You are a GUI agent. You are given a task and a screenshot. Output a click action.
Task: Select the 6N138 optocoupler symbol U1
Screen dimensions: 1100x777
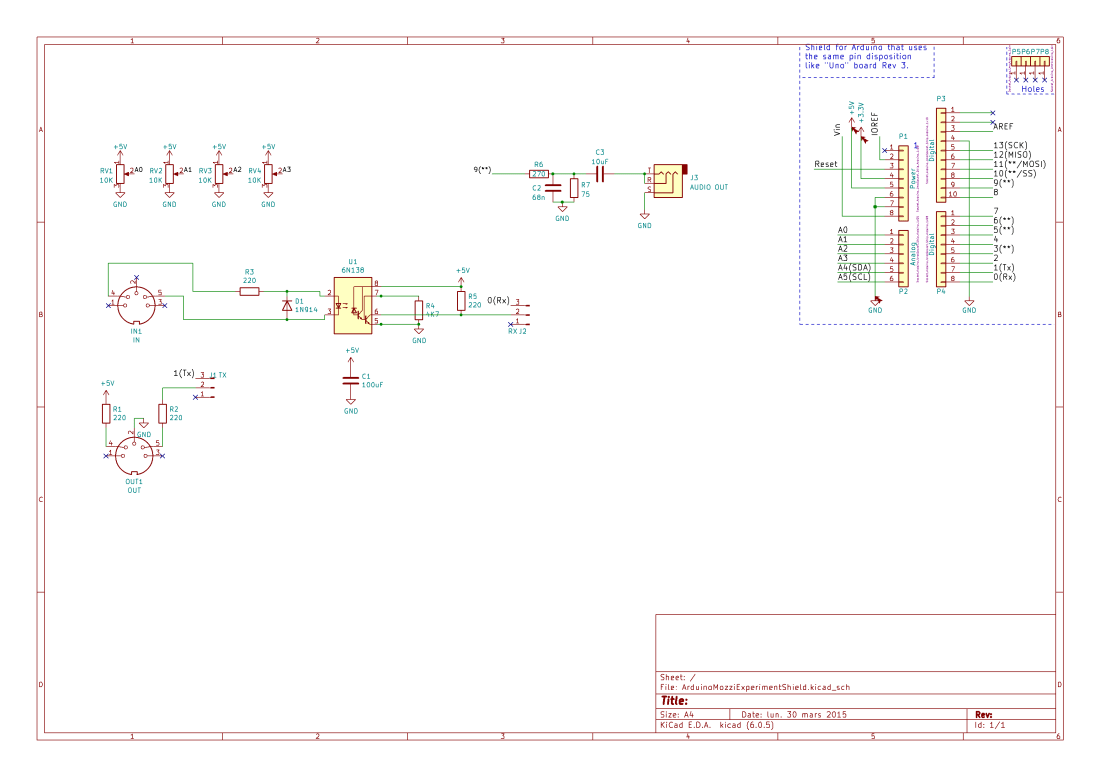[x=352, y=307]
